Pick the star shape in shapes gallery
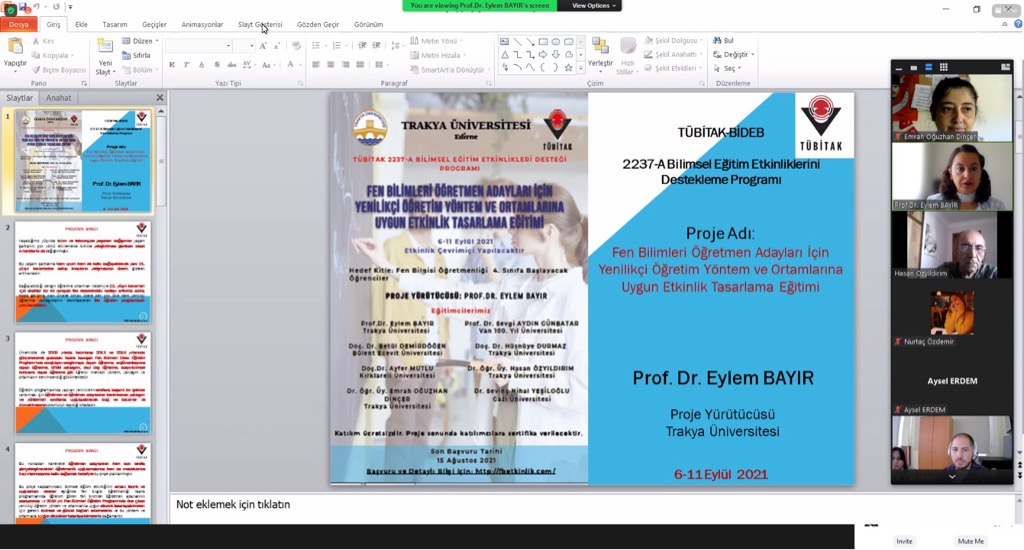Screen dimensions: 1024x550 pyautogui.click(x=568, y=67)
